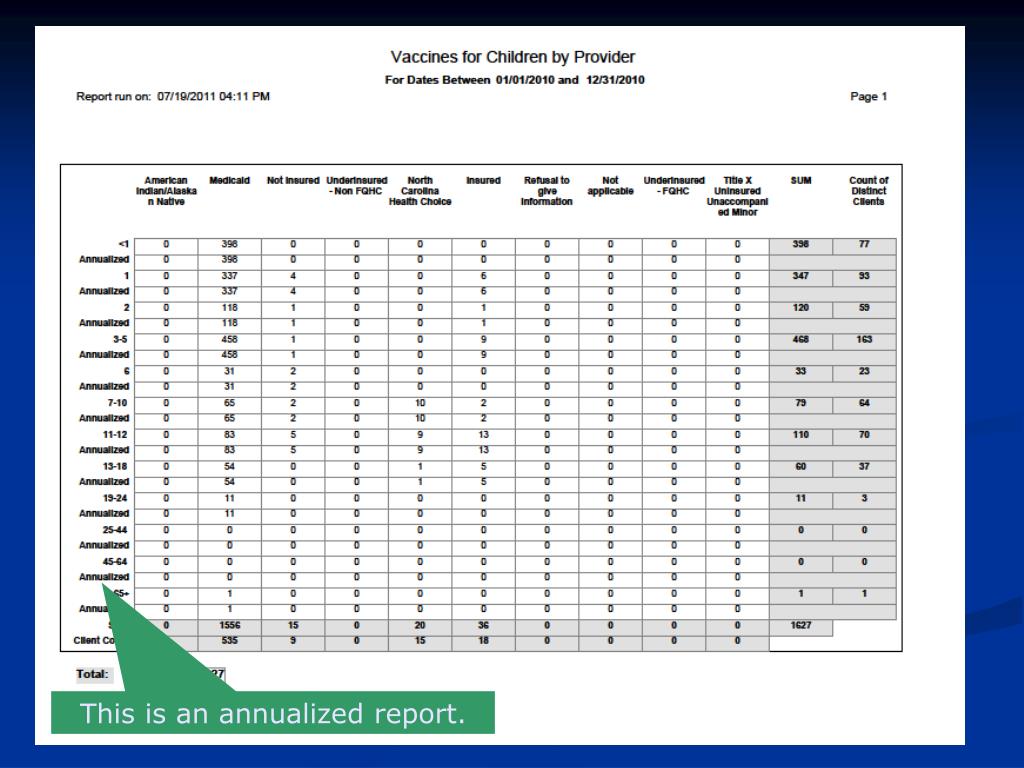Click the "North Carolina Health Choice" column header
1024x768 pixels.
tap(420, 191)
